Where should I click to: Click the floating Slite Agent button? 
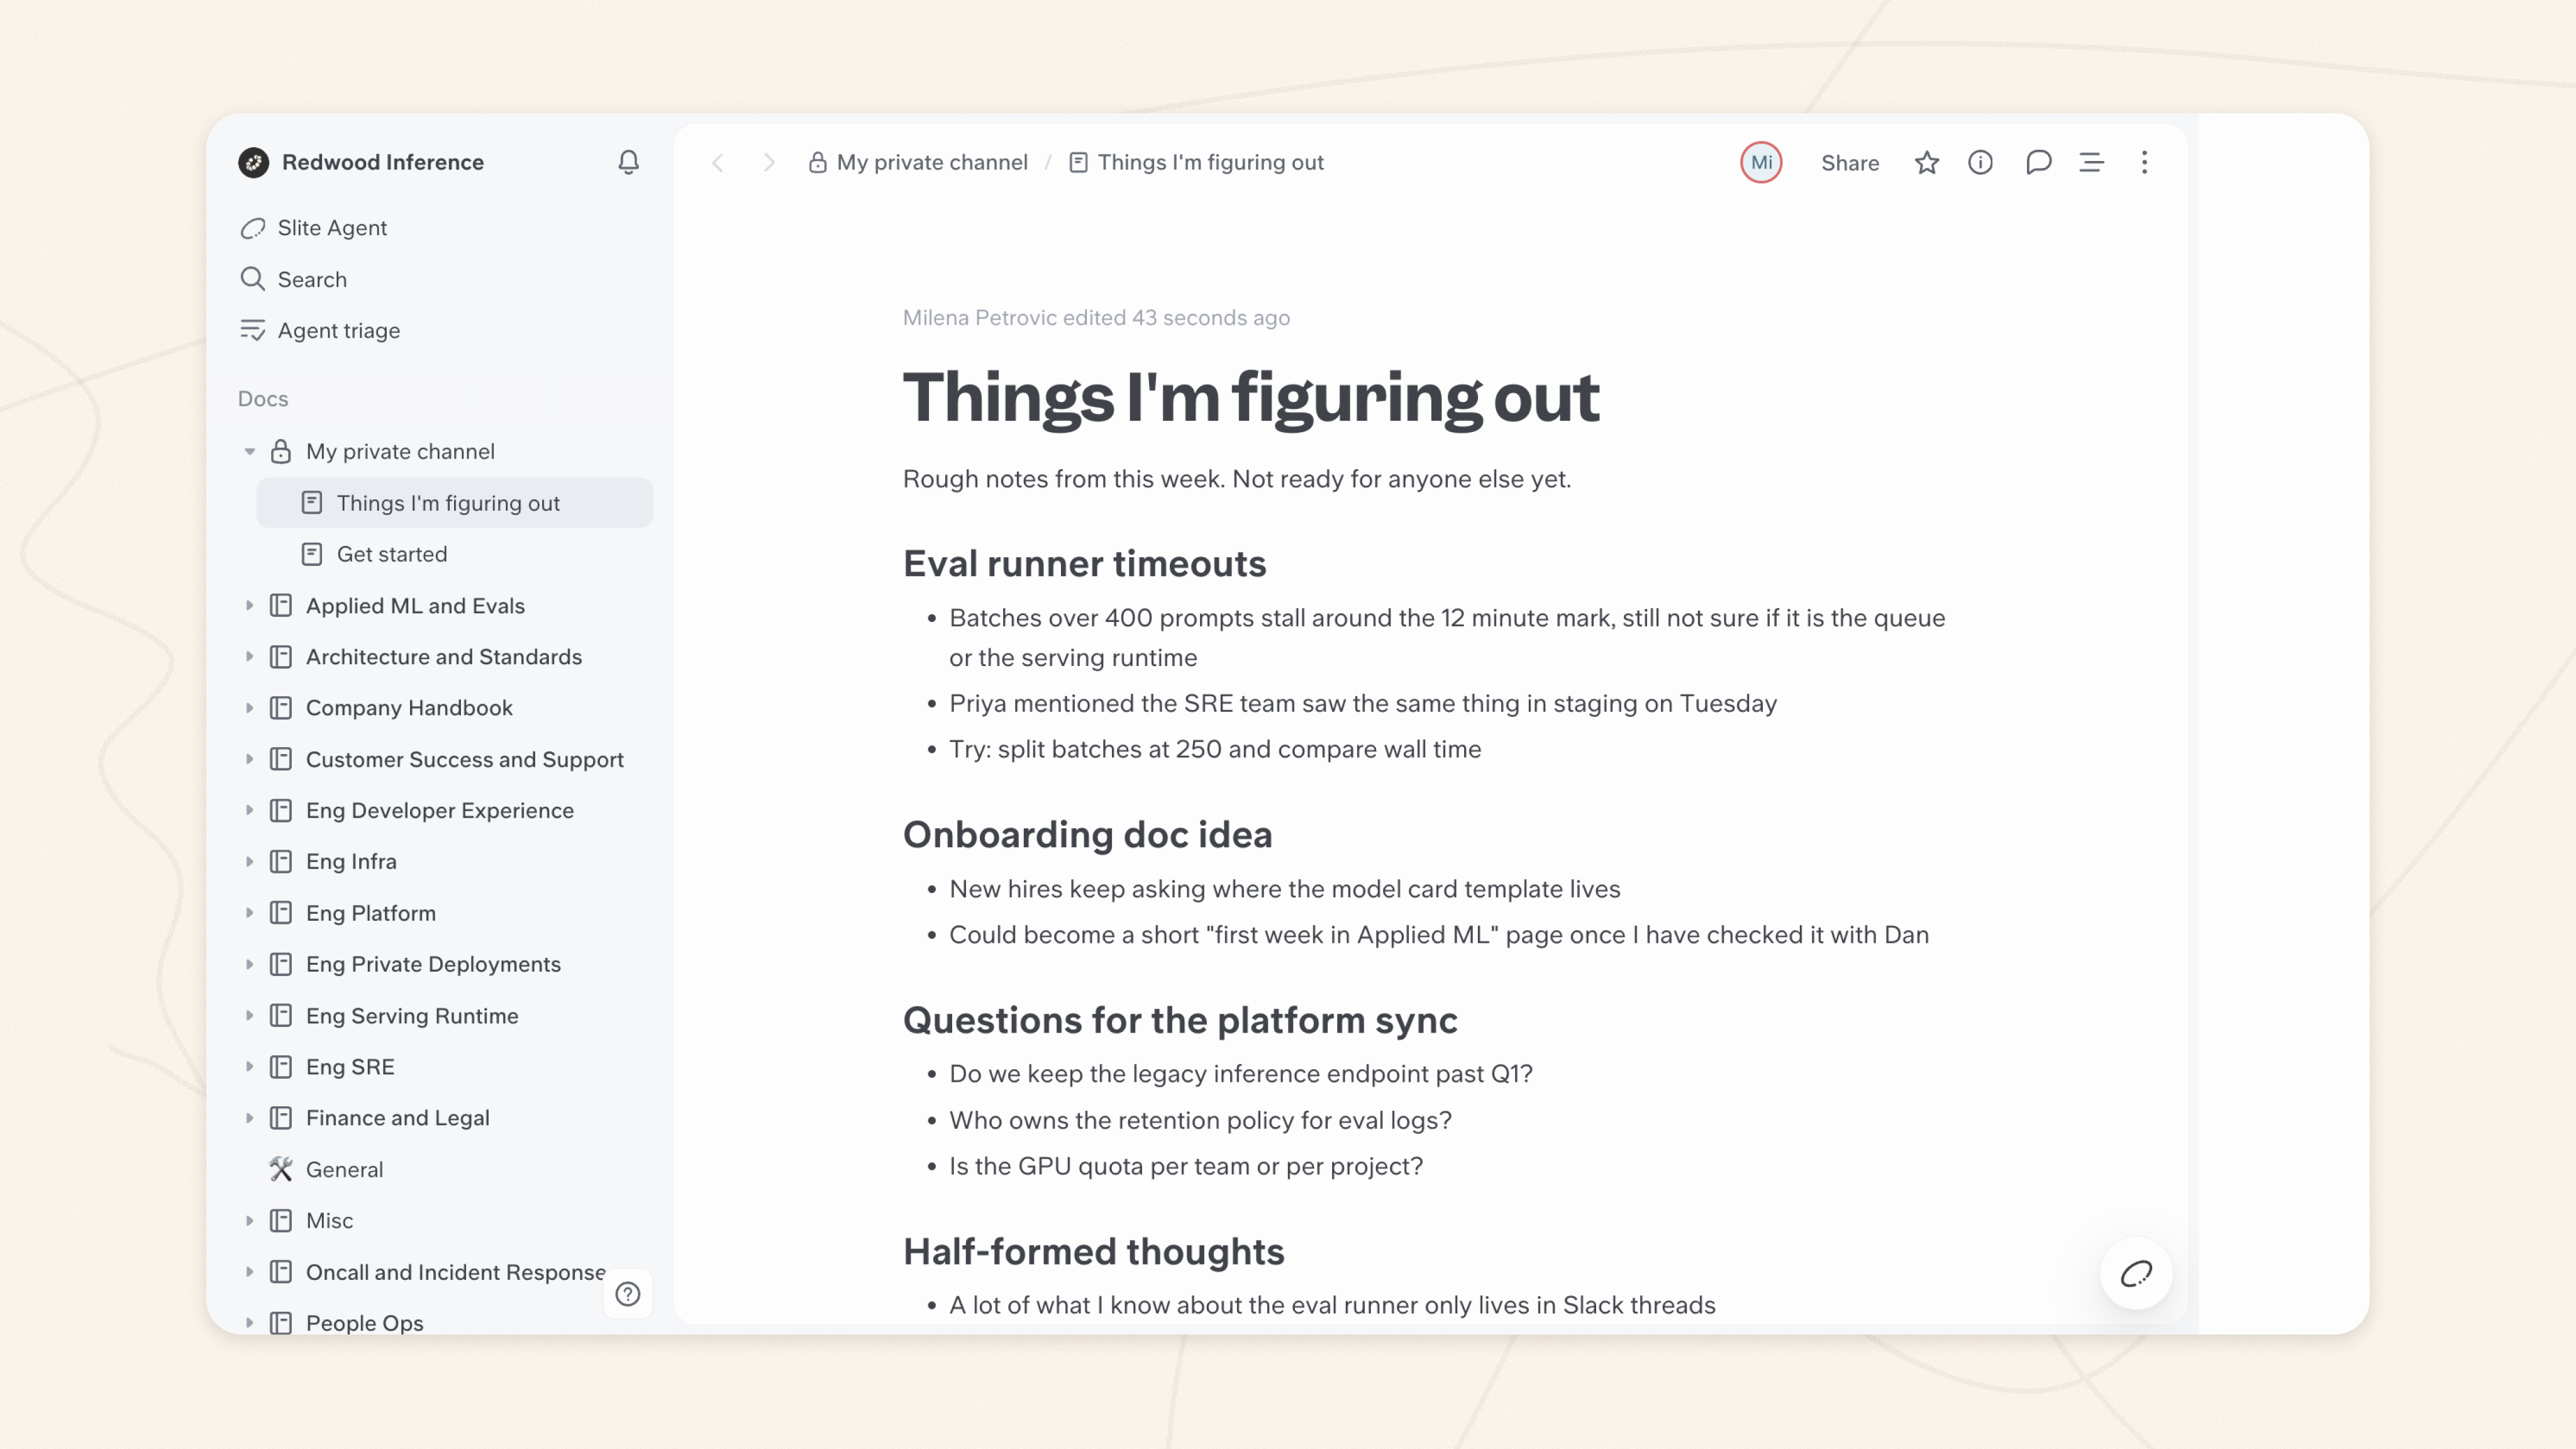click(2136, 1273)
